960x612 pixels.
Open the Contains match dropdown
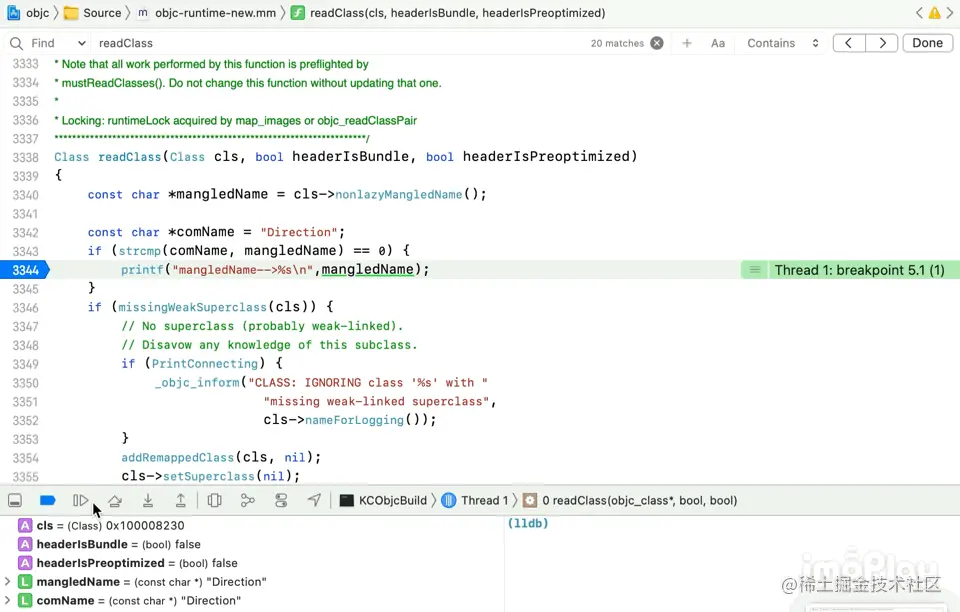pos(782,43)
